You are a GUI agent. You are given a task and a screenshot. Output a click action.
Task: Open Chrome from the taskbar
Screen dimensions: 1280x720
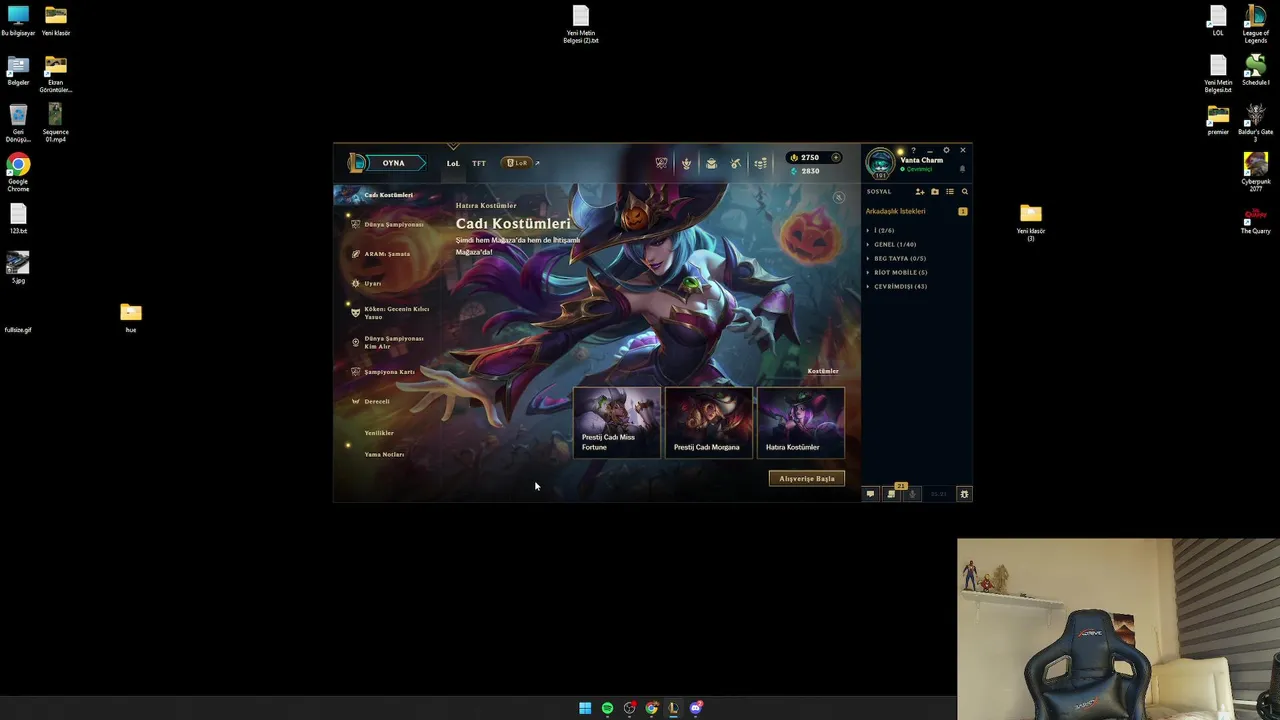(x=651, y=708)
